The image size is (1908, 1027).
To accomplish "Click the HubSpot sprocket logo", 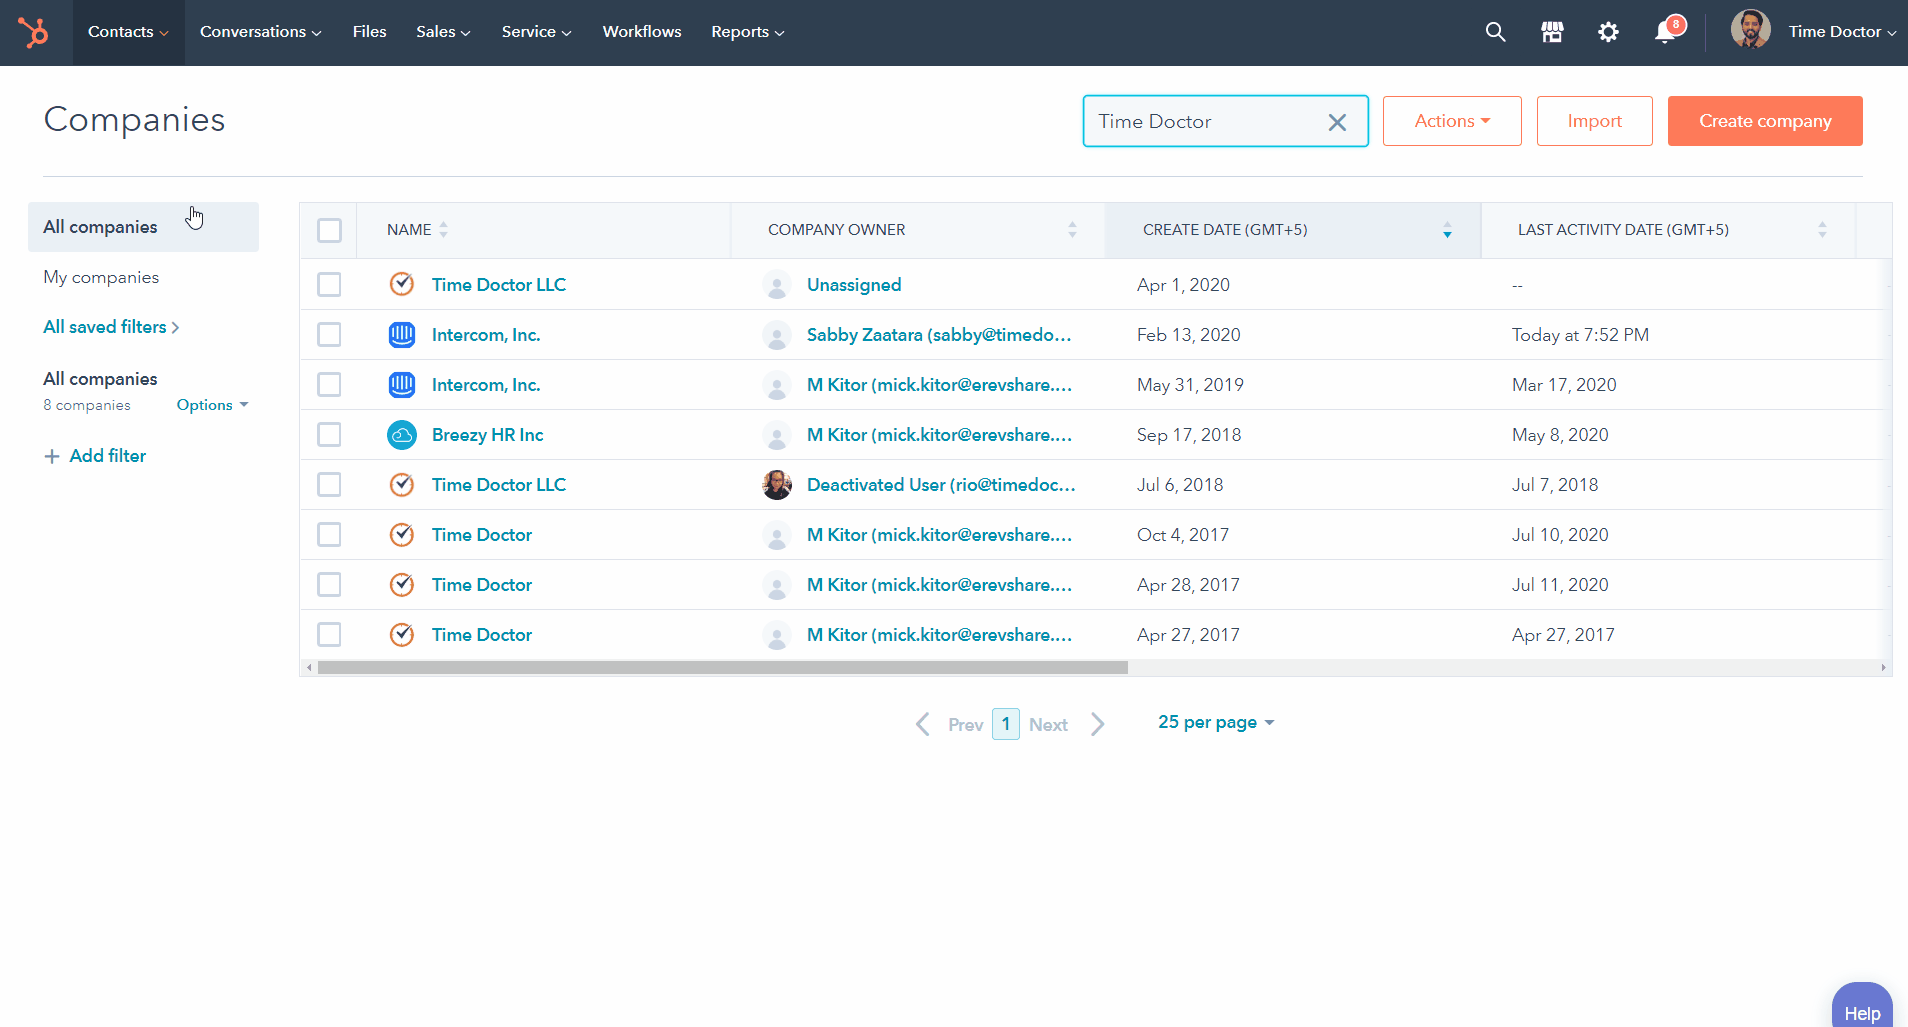I will [33, 33].
